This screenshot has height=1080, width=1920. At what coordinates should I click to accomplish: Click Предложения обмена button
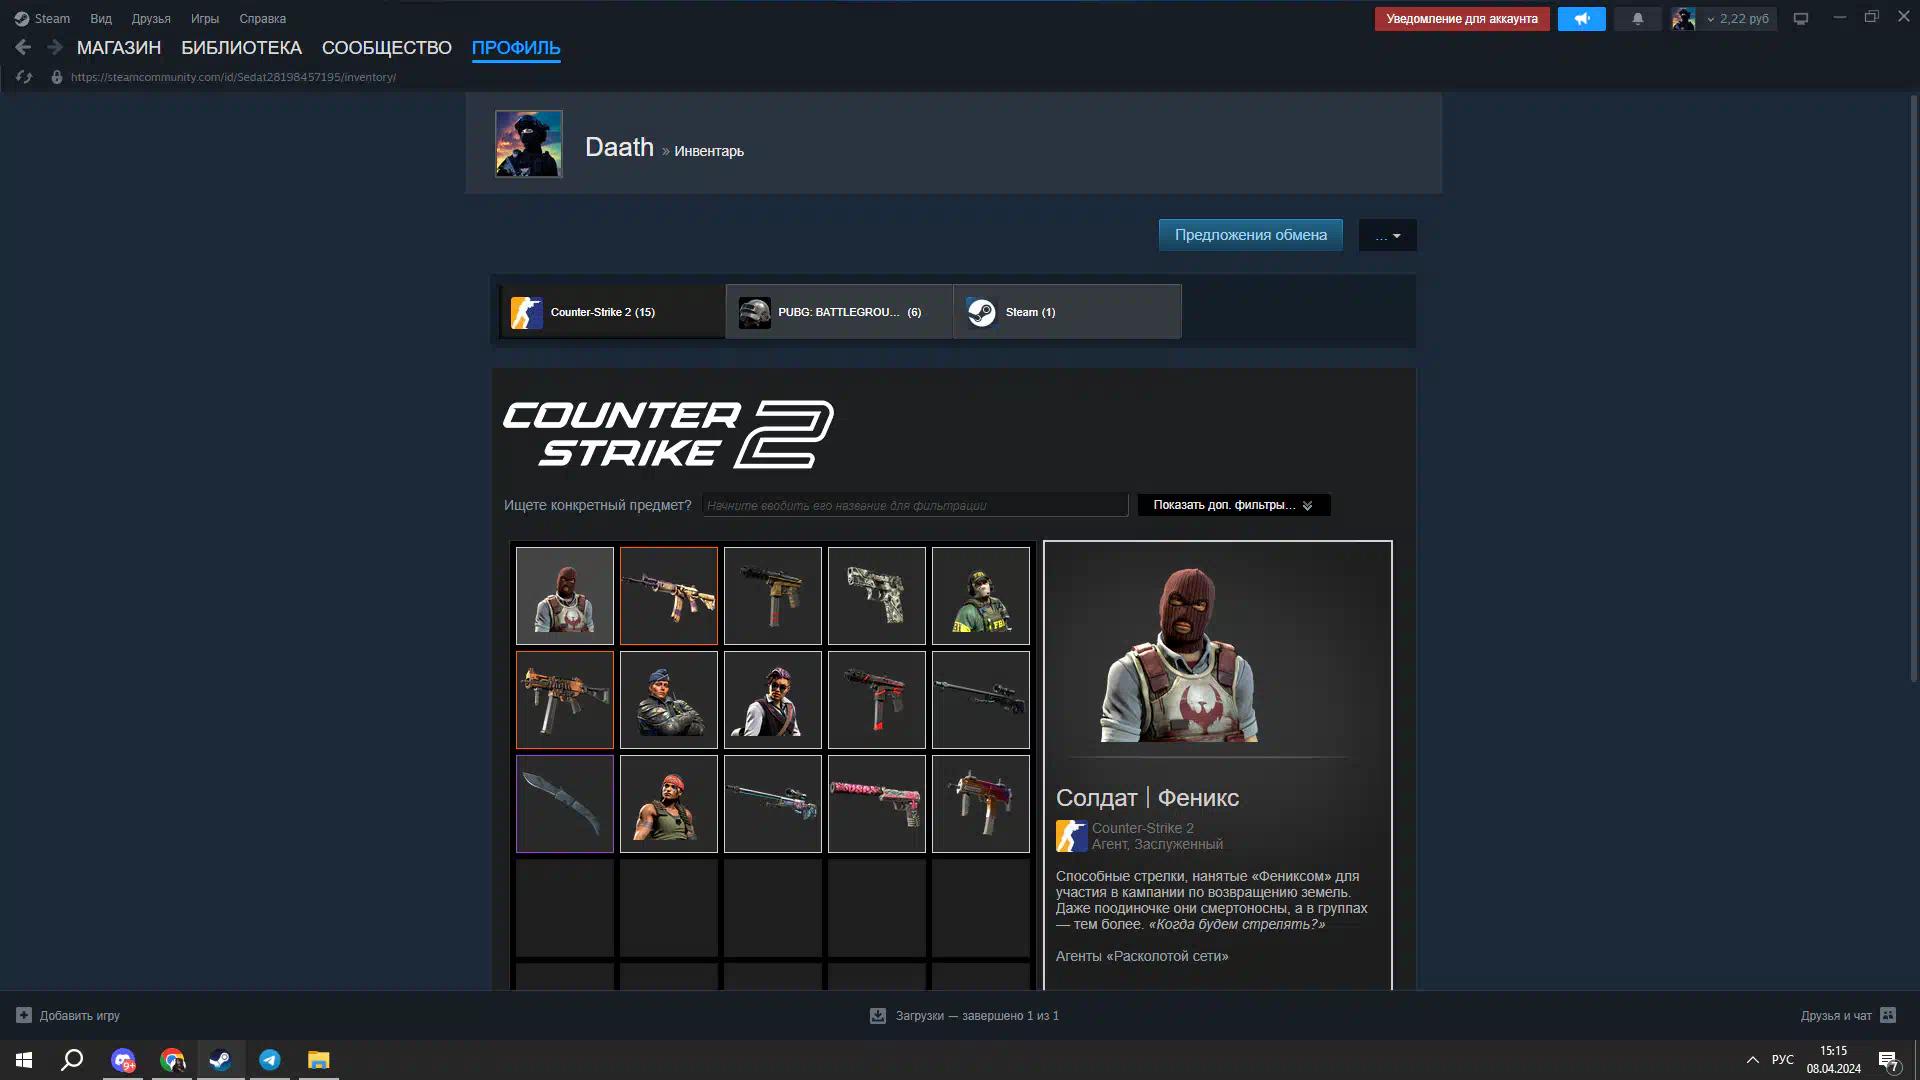click(1251, 235)
